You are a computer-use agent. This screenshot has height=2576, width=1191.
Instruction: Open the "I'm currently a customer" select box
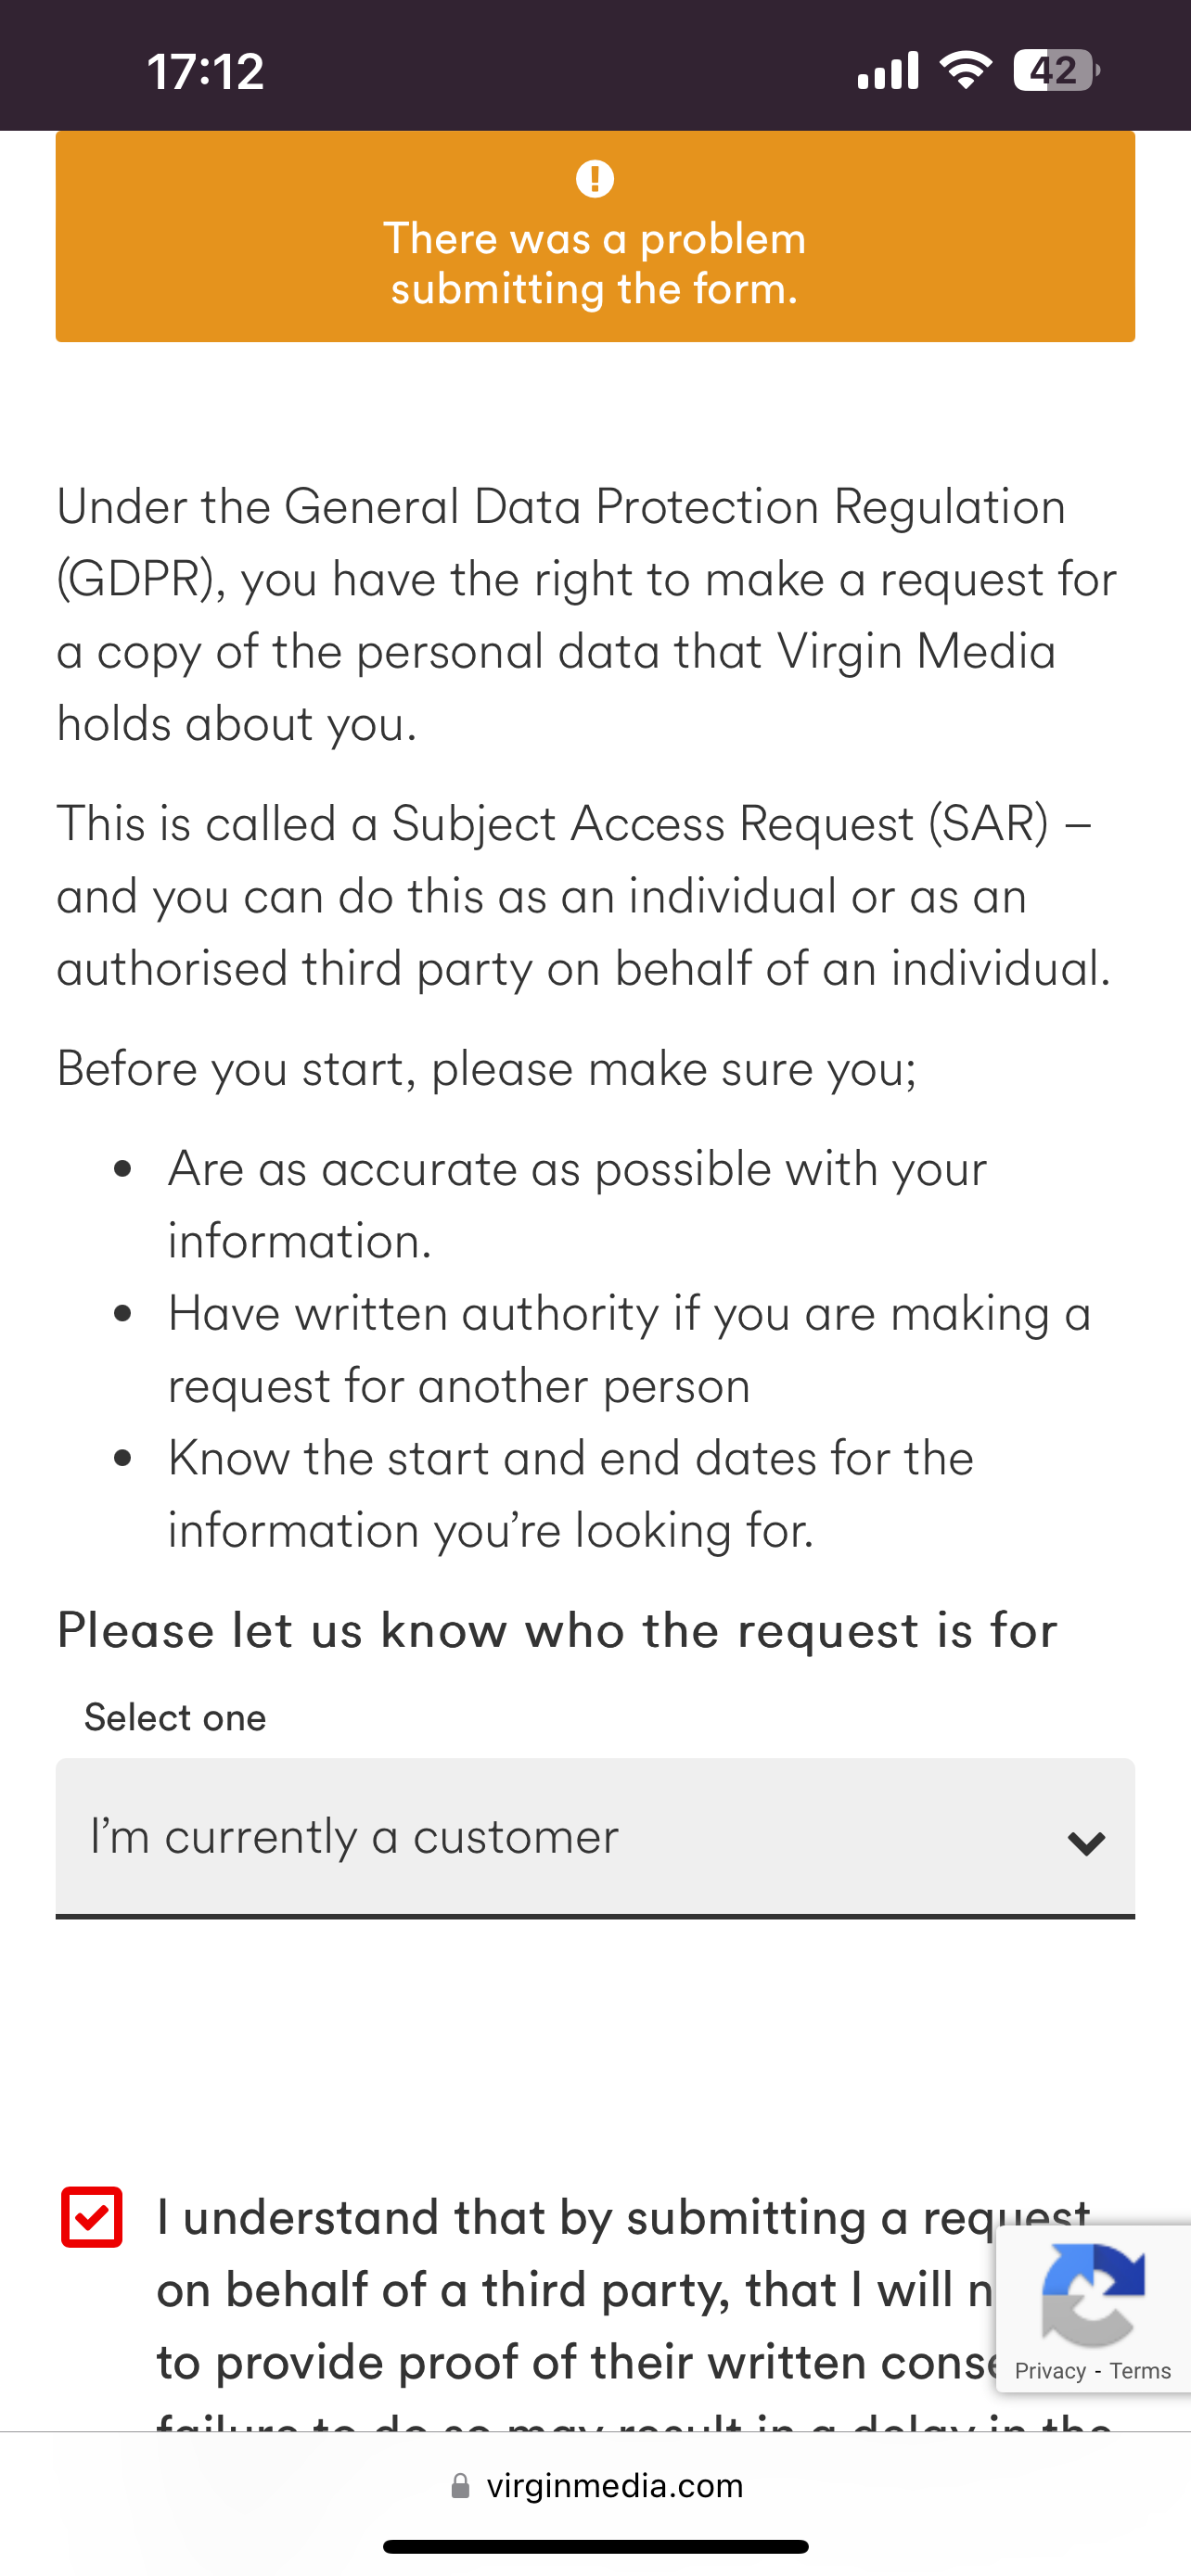pyautogui.click(x=560, y=1838)
